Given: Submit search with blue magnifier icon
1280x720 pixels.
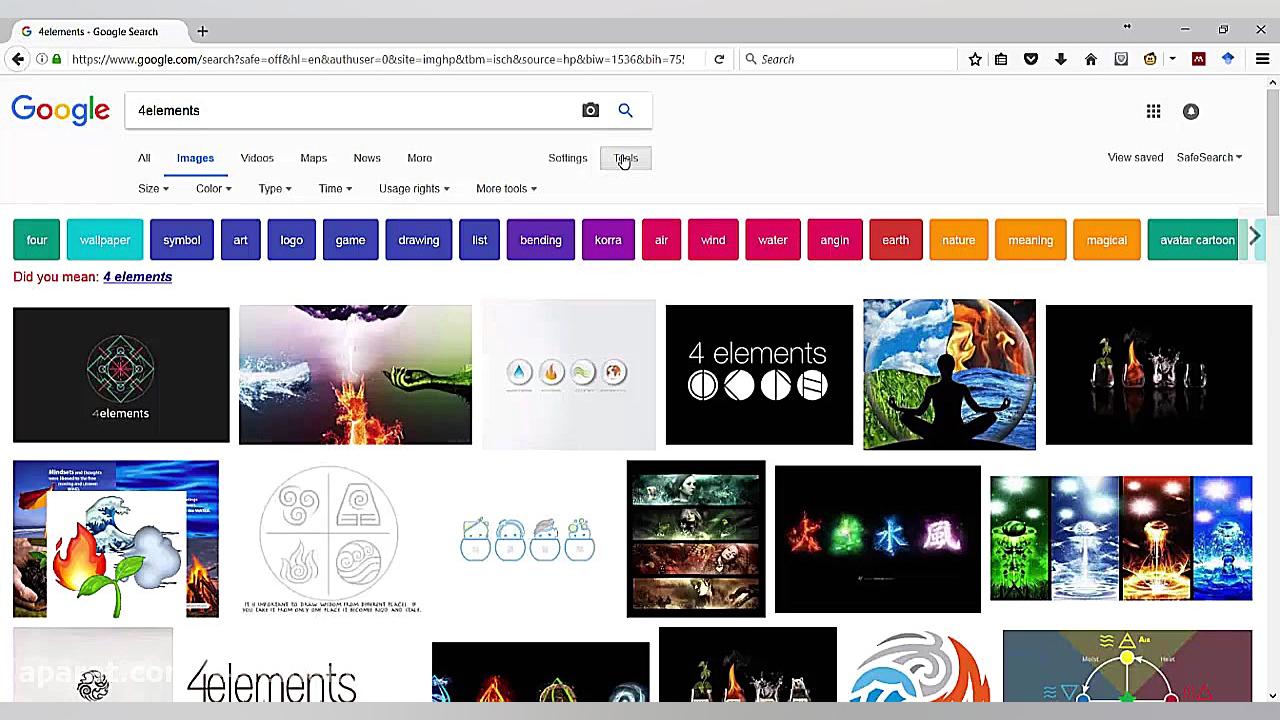Looking at the screenshot, I should click(x=626, y=110).
